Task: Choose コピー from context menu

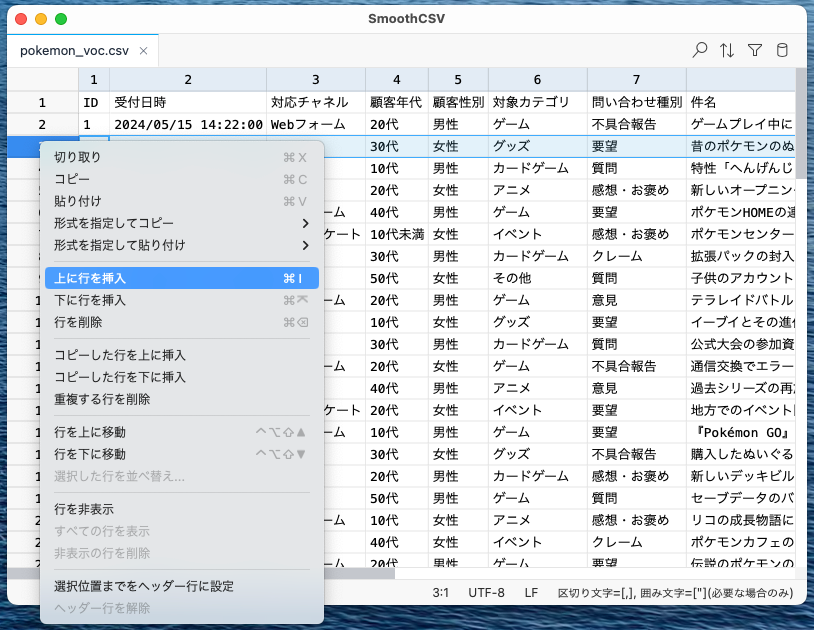Action: (x=180, y=179)
